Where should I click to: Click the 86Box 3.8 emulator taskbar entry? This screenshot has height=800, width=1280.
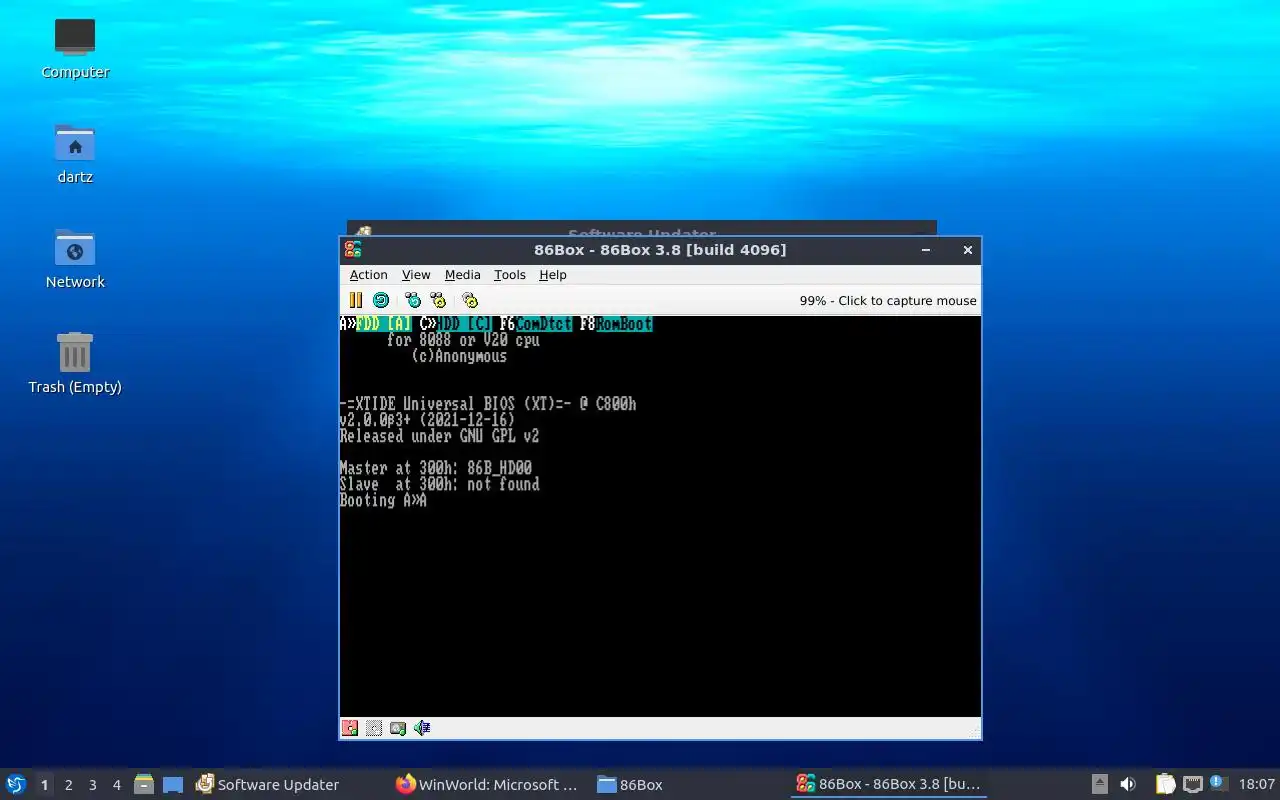[888, 784]
